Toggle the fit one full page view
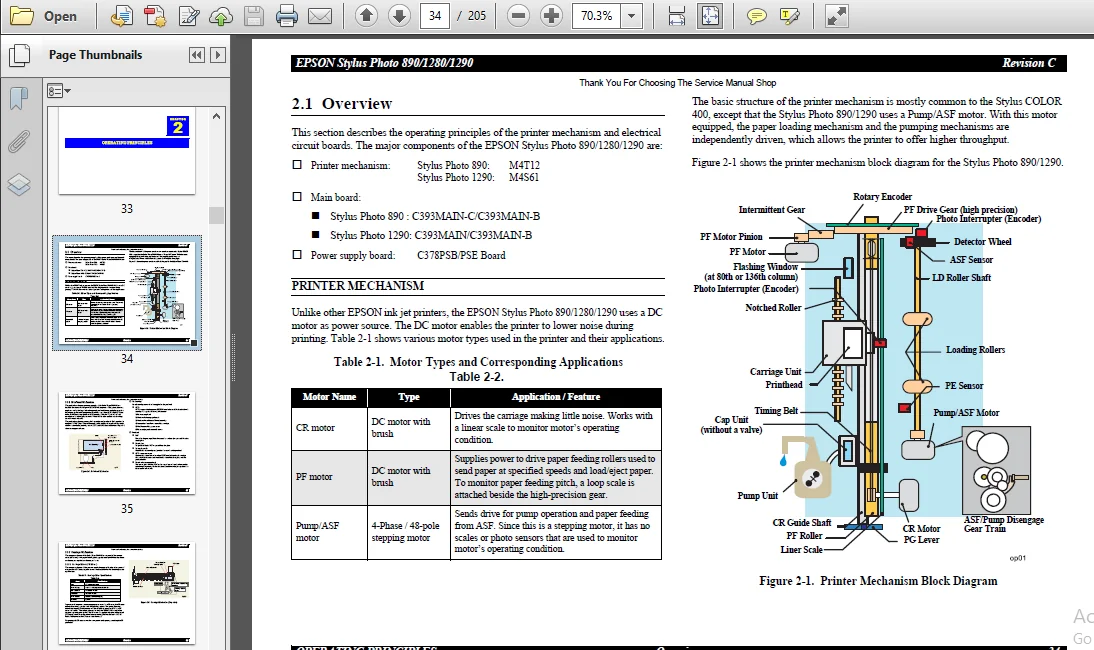Screen dimensions: 1094x650 tap(710, 16)
